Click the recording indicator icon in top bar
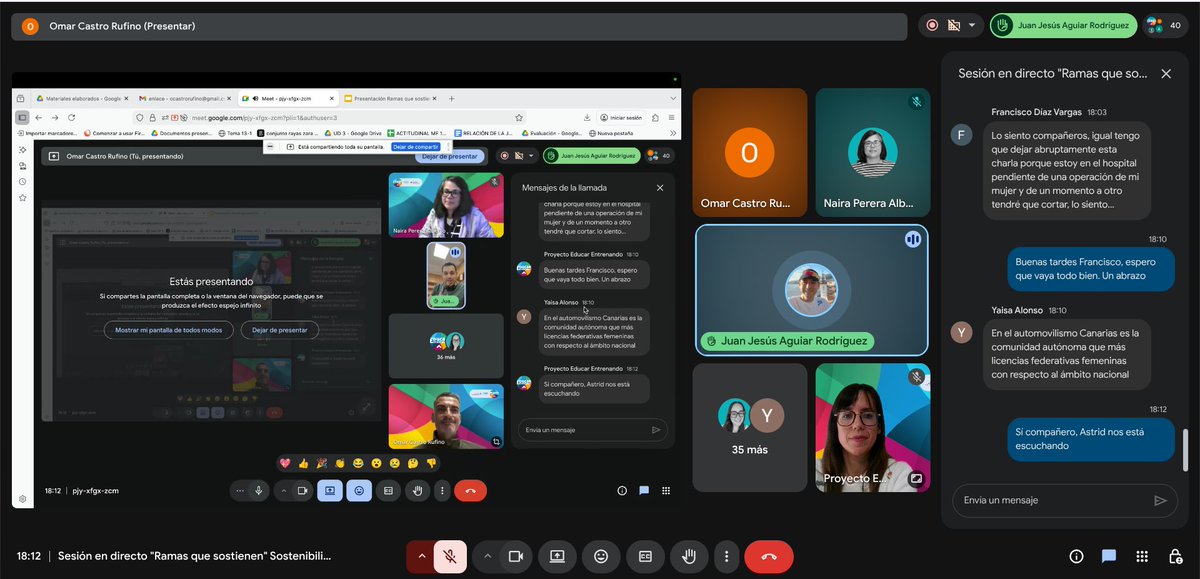 point(932,25)
